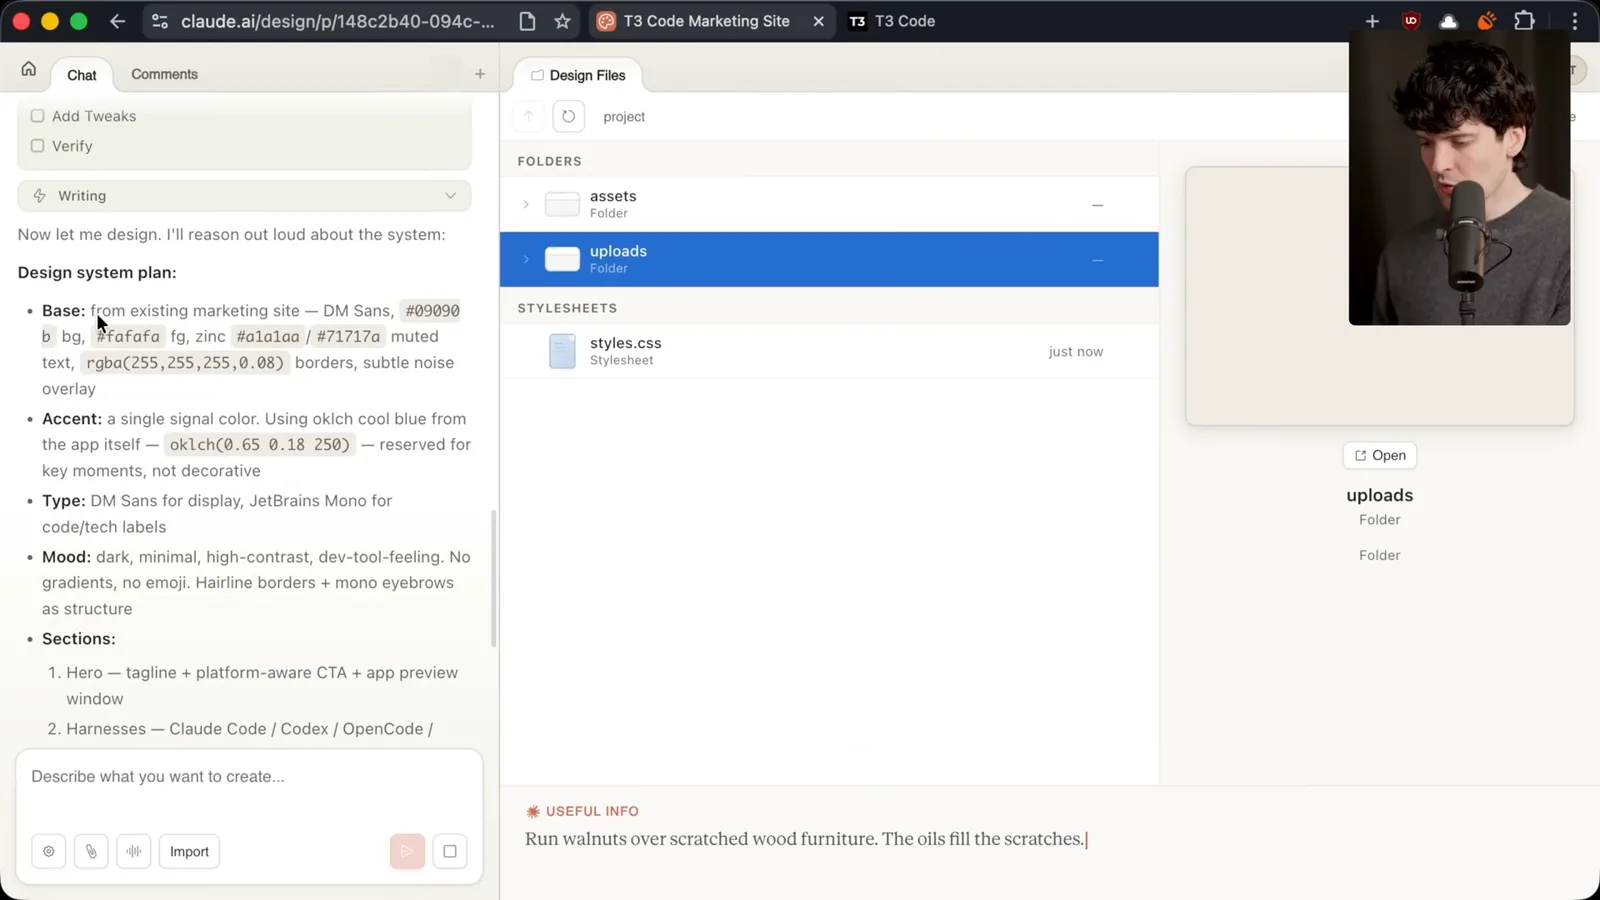The width and height of the screenshot is (1600, 900).
Task: Expand the uploads folder chevron
Action: [526, 260]
